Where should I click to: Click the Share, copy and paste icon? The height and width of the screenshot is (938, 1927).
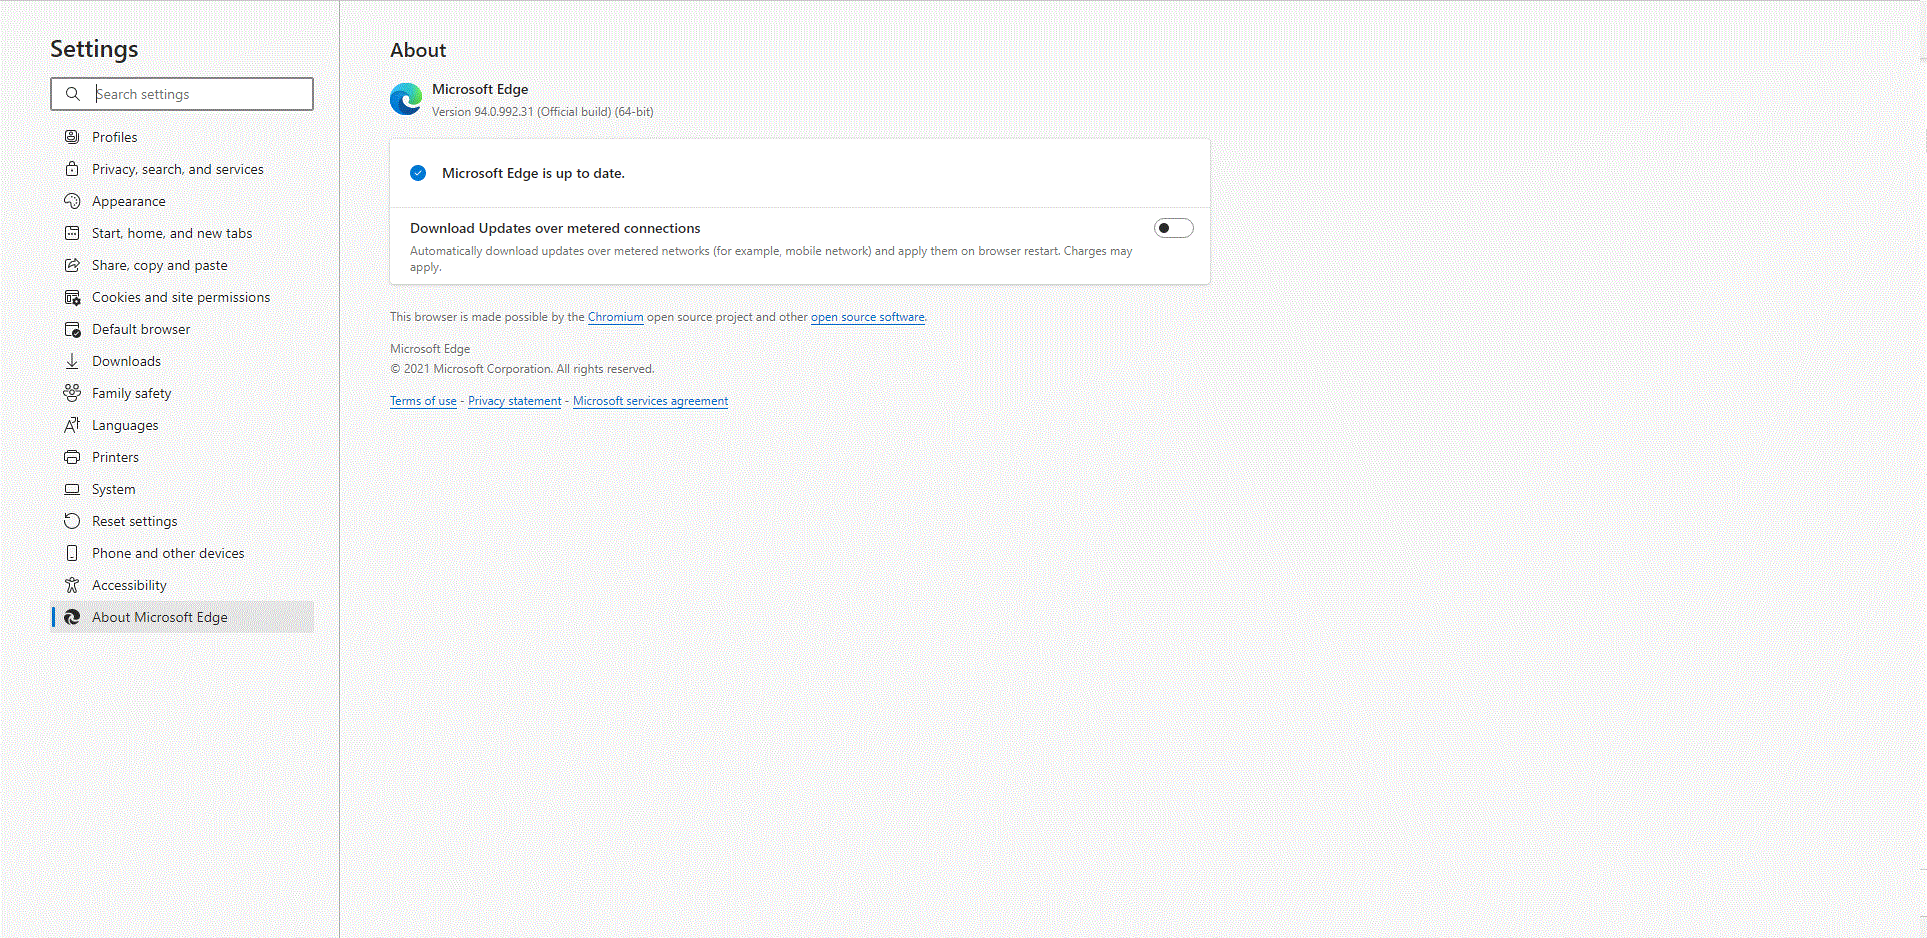coord(72,265)
